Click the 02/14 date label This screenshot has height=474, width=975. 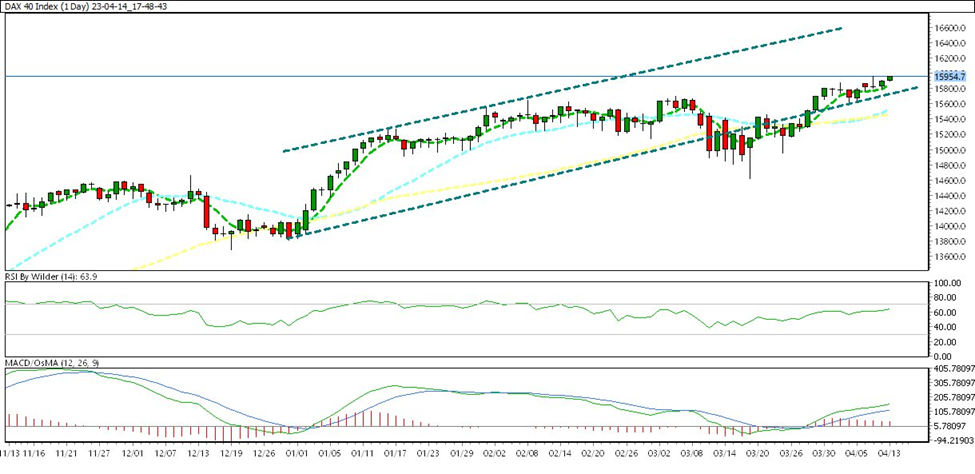[560, 454]
